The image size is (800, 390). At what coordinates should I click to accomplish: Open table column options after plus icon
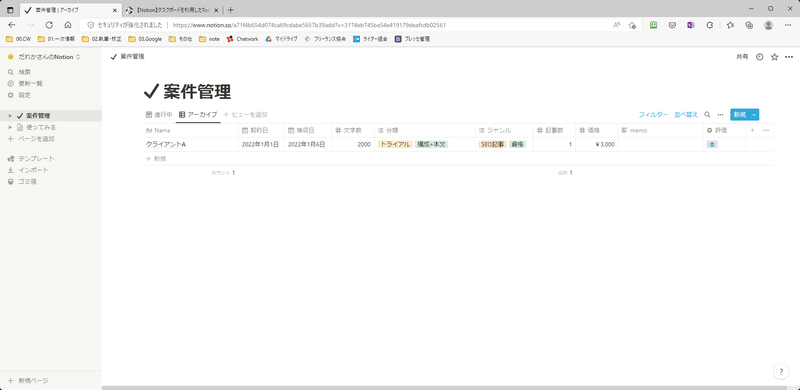pyautogui.click(x=765, y=131)
